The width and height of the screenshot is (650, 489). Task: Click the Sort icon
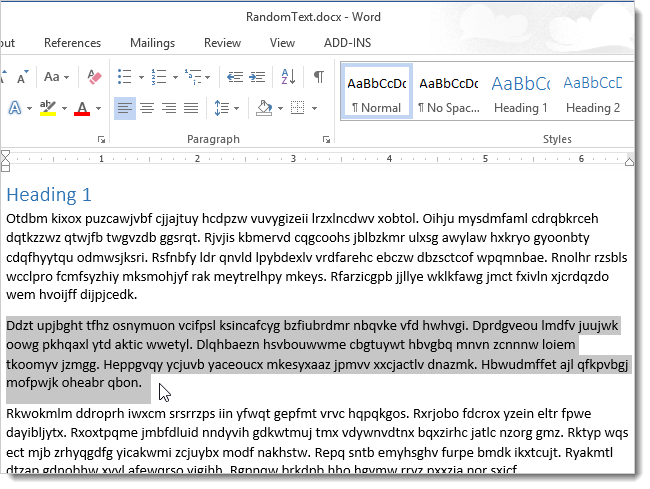[x=289, y=77]
